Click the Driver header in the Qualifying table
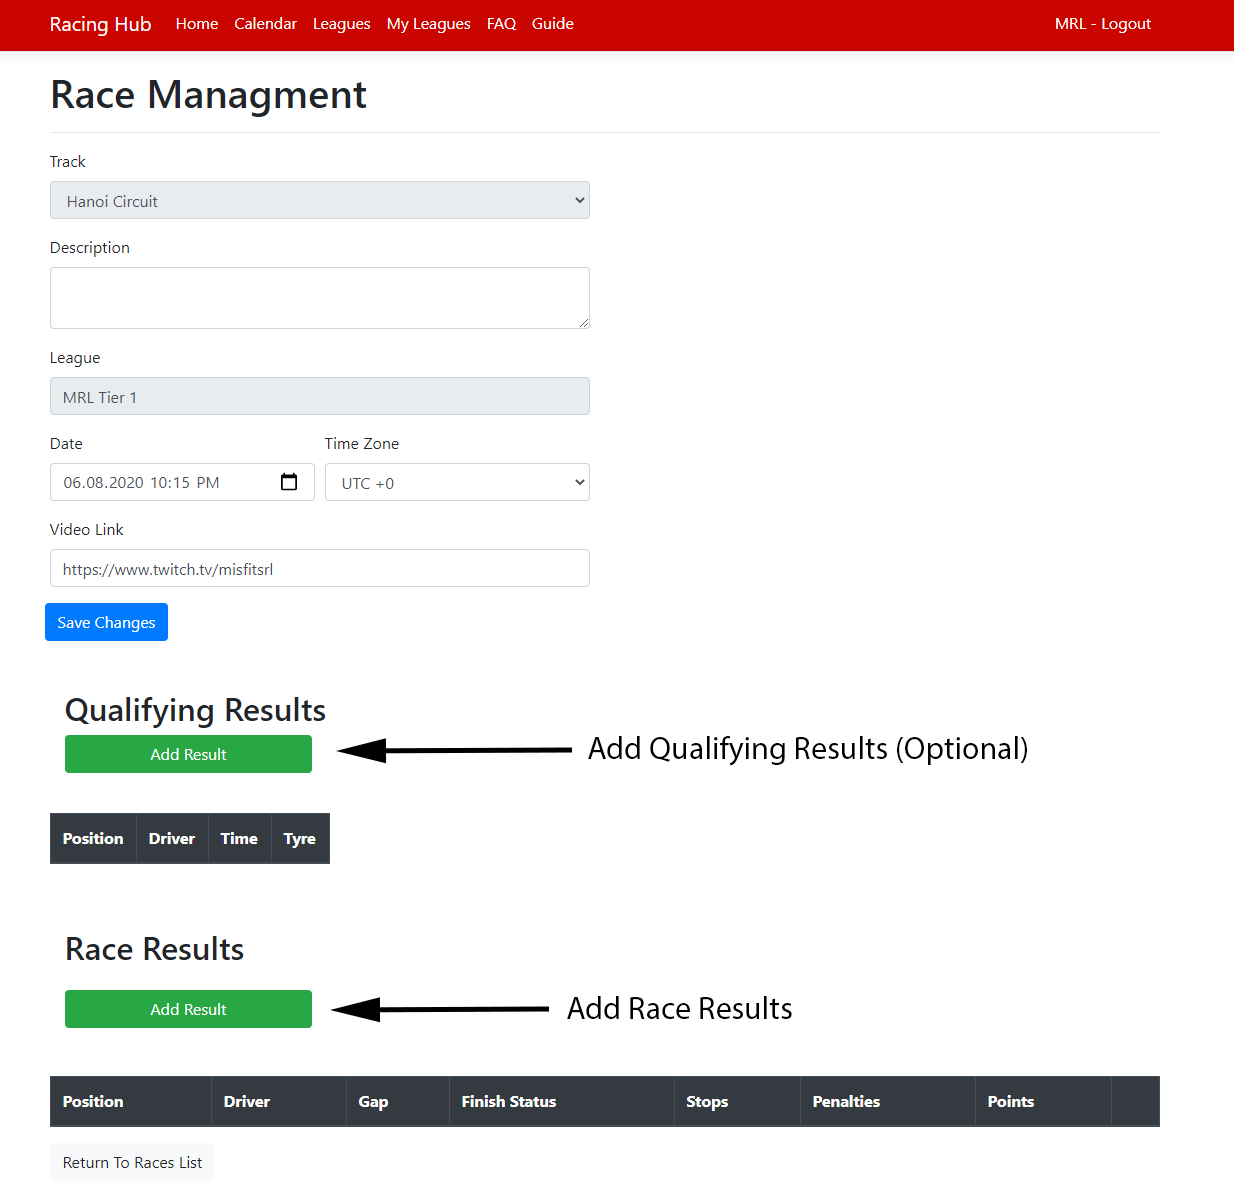 click(172, 838)
